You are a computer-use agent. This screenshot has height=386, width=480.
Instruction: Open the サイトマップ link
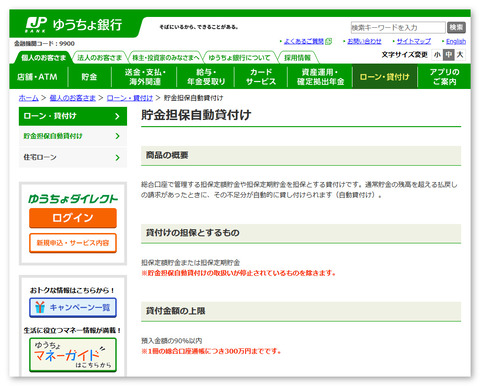413,41
